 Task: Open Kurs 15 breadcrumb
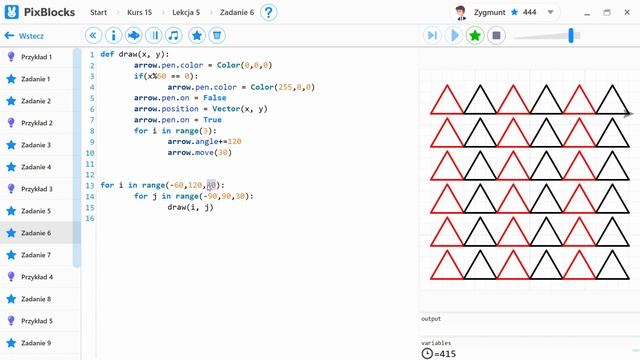139,12
